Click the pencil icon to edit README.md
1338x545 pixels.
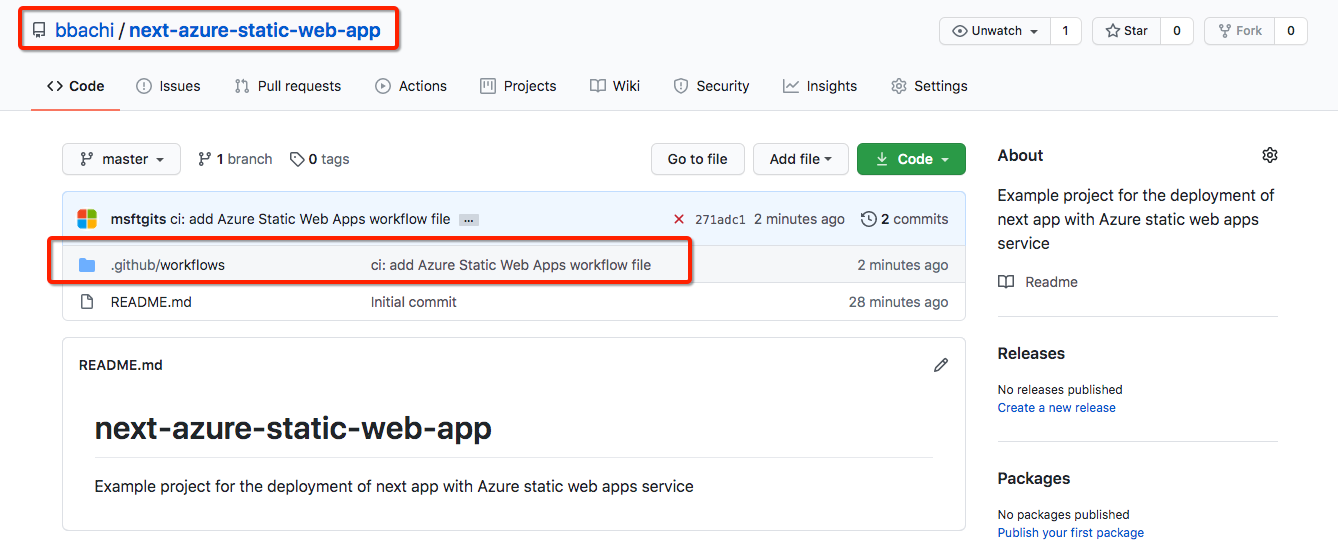(940, 365)
